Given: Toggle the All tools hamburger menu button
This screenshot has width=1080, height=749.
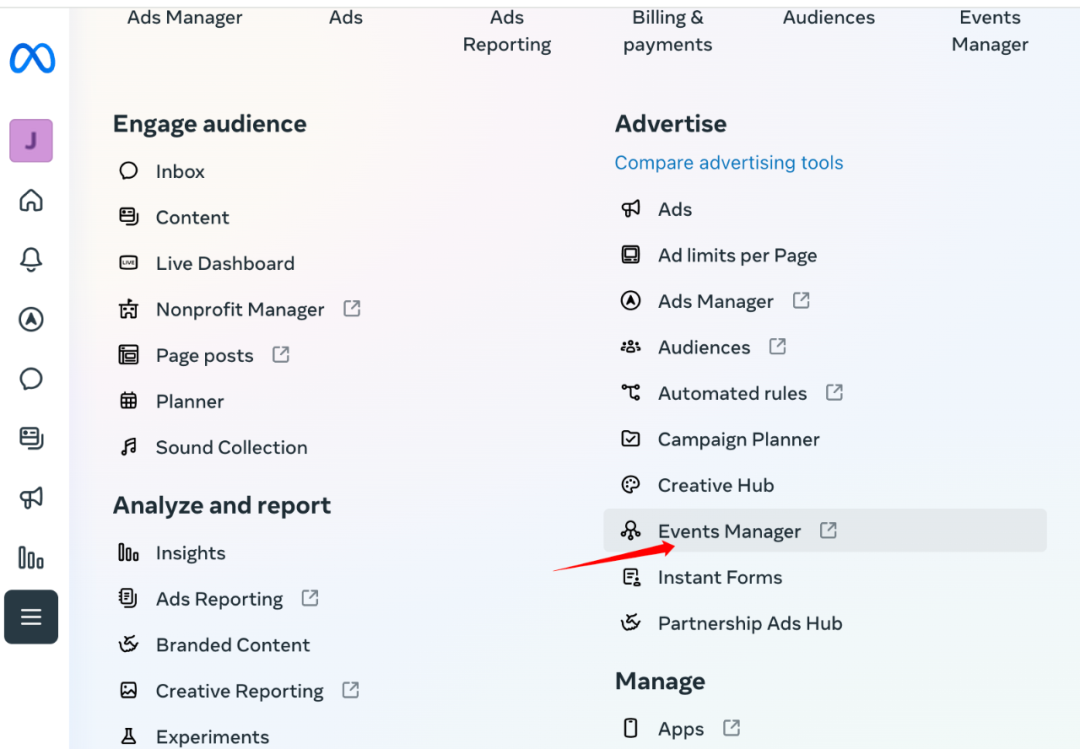Looking at the screenshot, I should (x=31, y=617).
